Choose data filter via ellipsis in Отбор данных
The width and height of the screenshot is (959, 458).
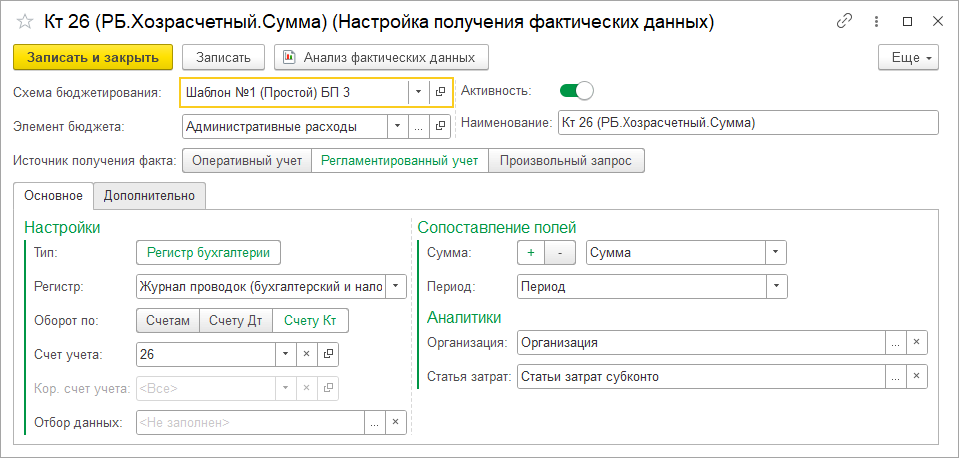point(375,423)
